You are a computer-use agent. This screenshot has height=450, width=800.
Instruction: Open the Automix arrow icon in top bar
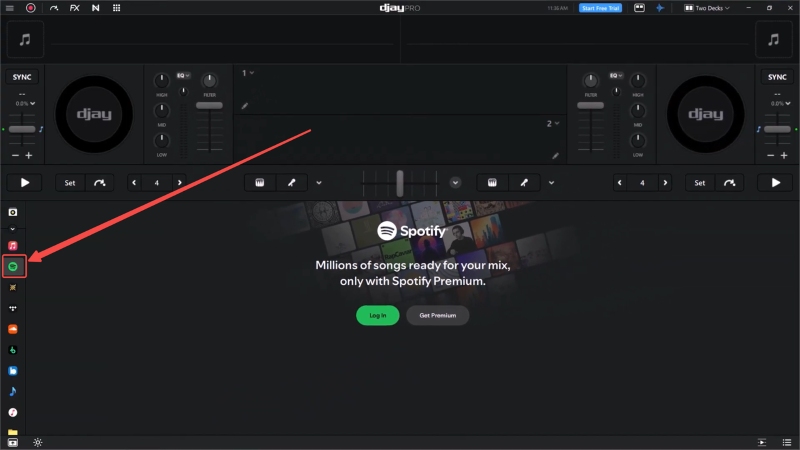(x=54, y=8)
